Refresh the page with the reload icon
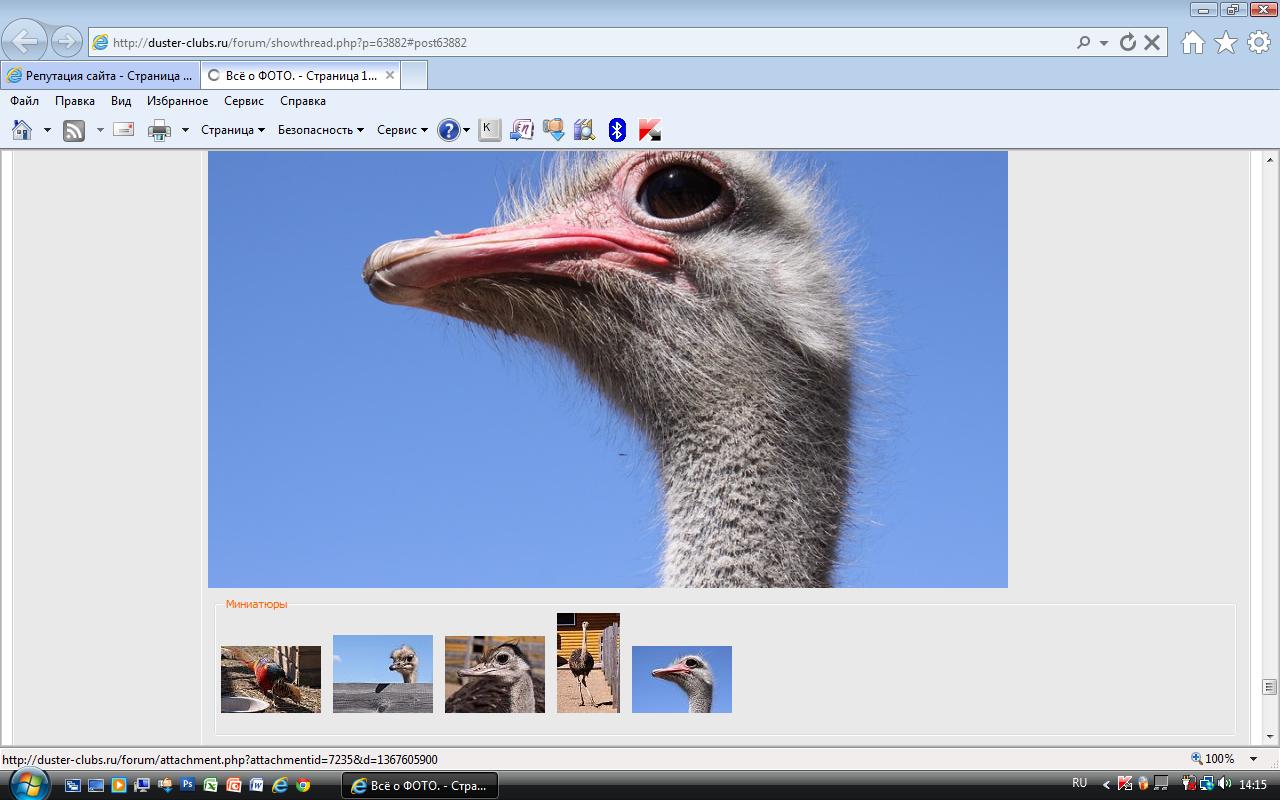Image resolution: width=1280 pixels, height=800 pixels. (x=1128, y=42)
